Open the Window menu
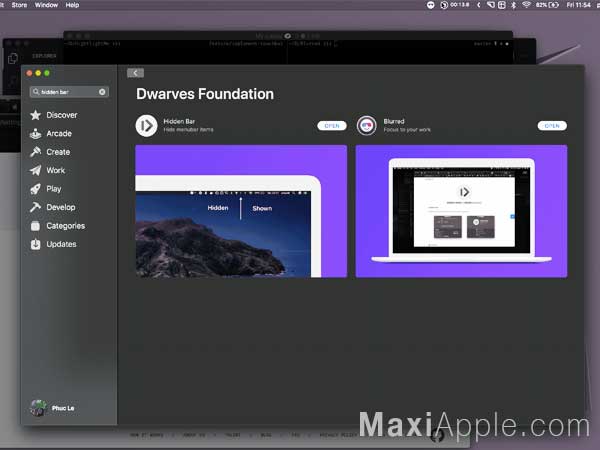The width and height of the screenshot is (600, 450). point(46,5)
